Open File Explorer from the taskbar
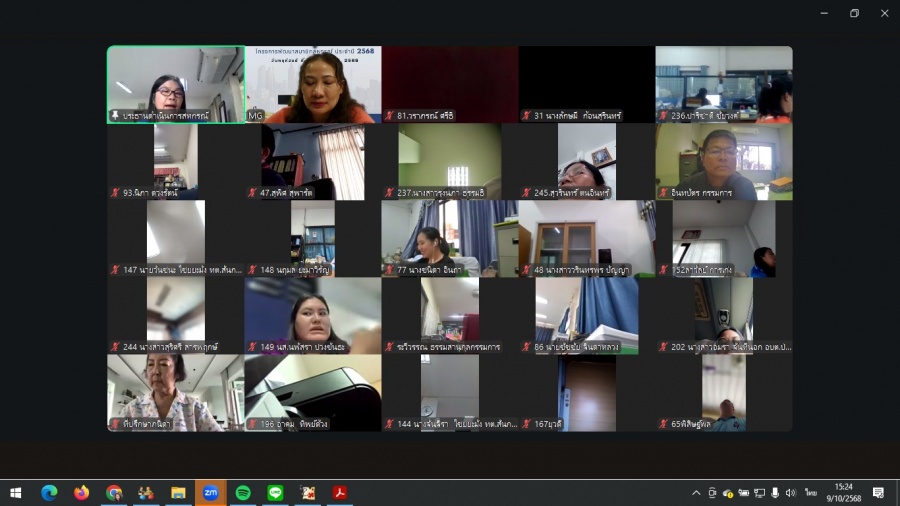 click(x=178, y=493)
